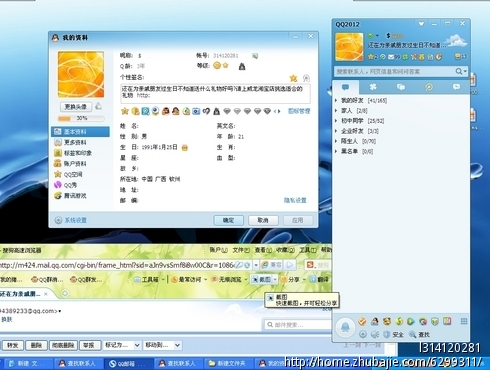Image resolution: width=490 pixels, height=370 pixels.
Task: Click the profile avatar picture in 我的资料 window
Action: [x=81, y=74]
